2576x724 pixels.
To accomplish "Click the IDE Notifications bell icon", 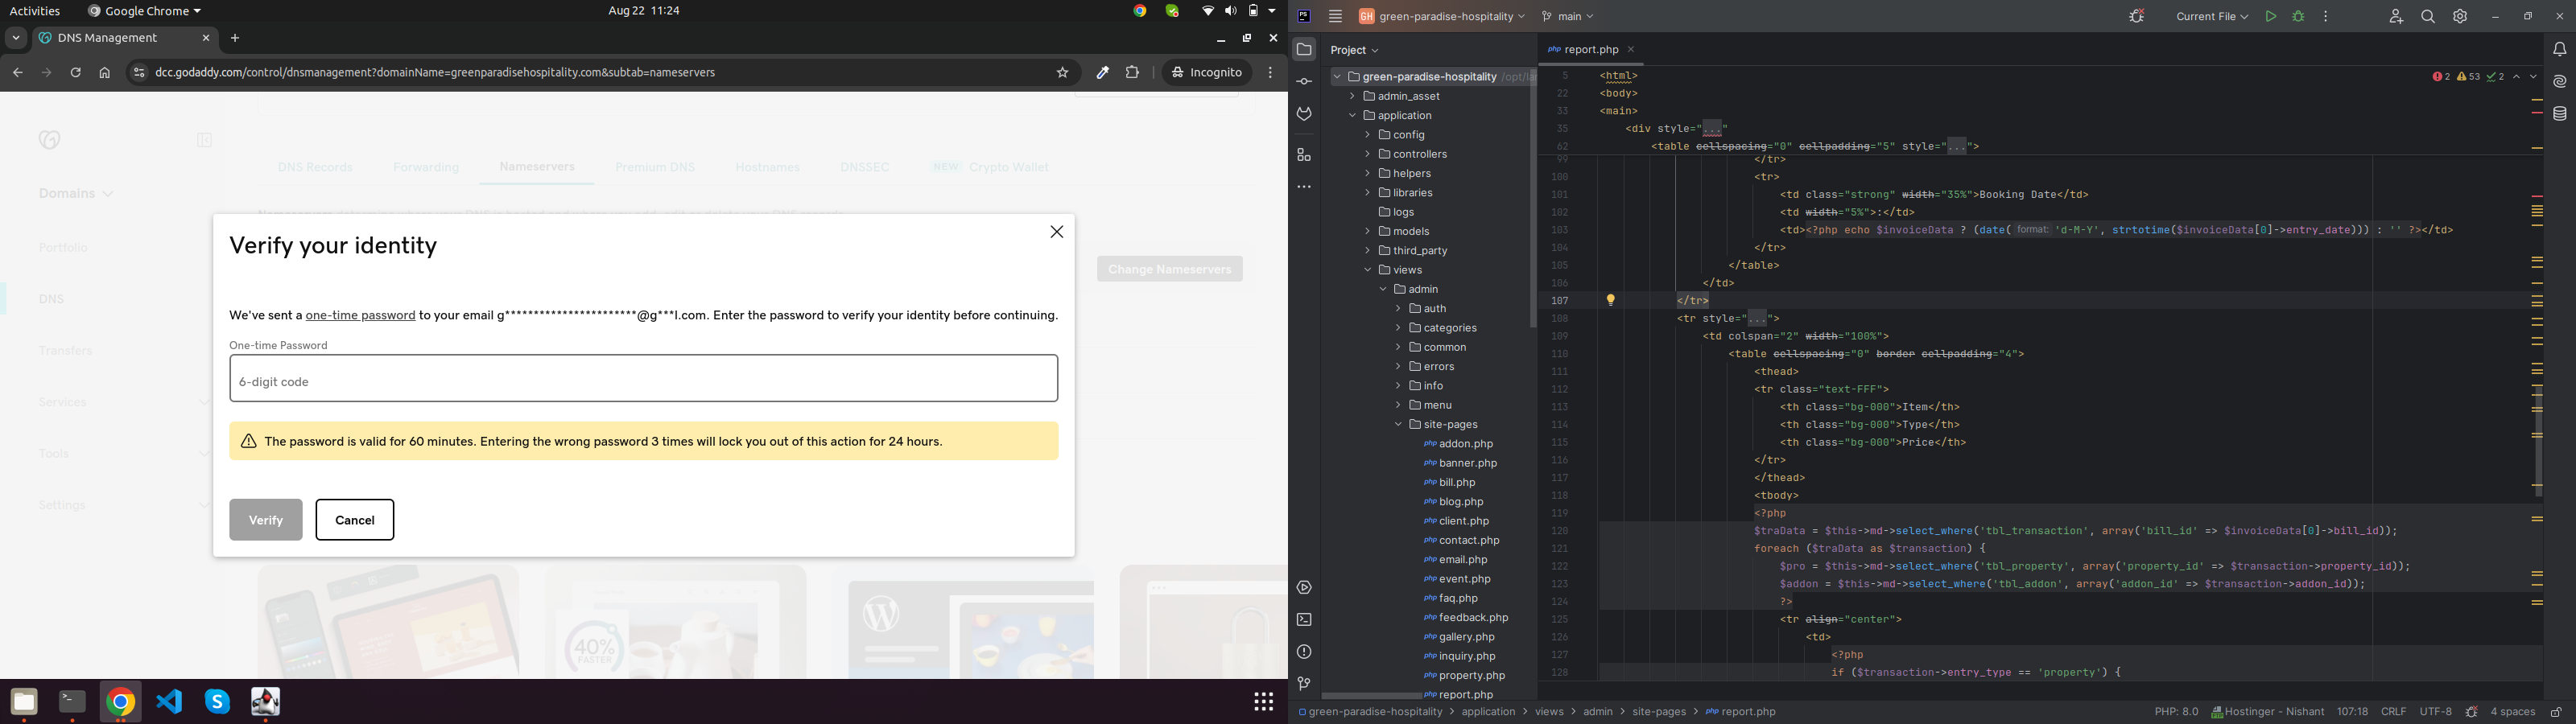I will [2559, 50].
